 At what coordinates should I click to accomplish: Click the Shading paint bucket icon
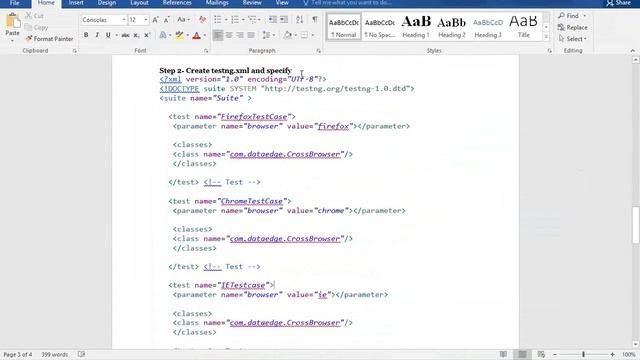(287, 35)
